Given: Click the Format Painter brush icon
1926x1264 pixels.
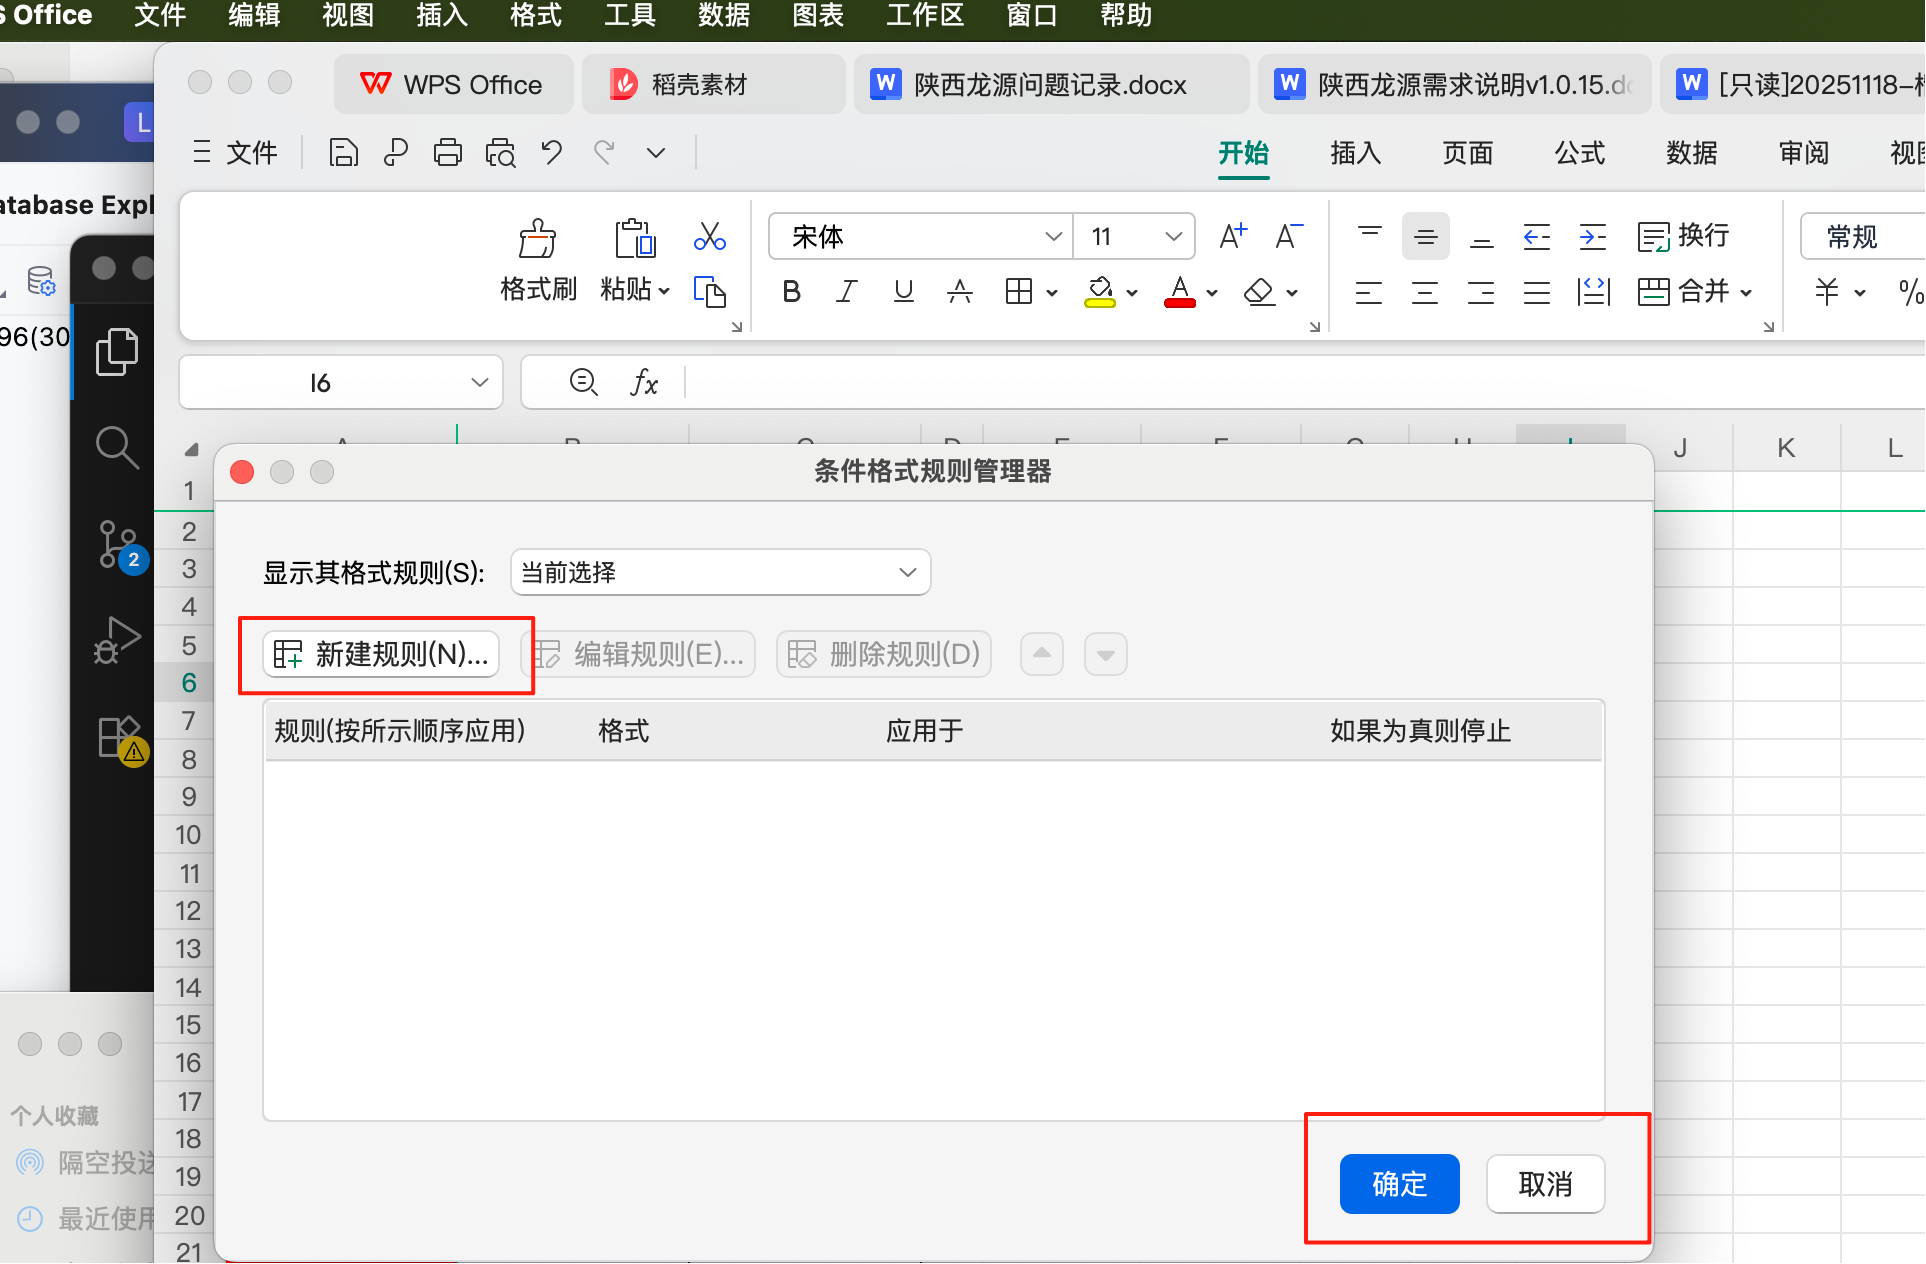Looking at the screenshot, I should coord(537,240).
